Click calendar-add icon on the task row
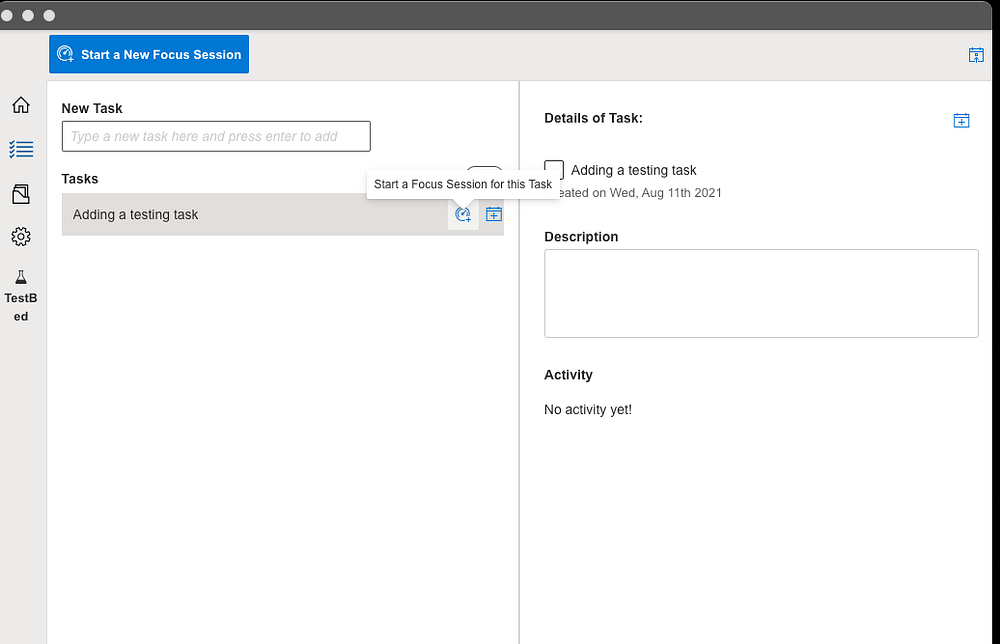 [494, 214]
